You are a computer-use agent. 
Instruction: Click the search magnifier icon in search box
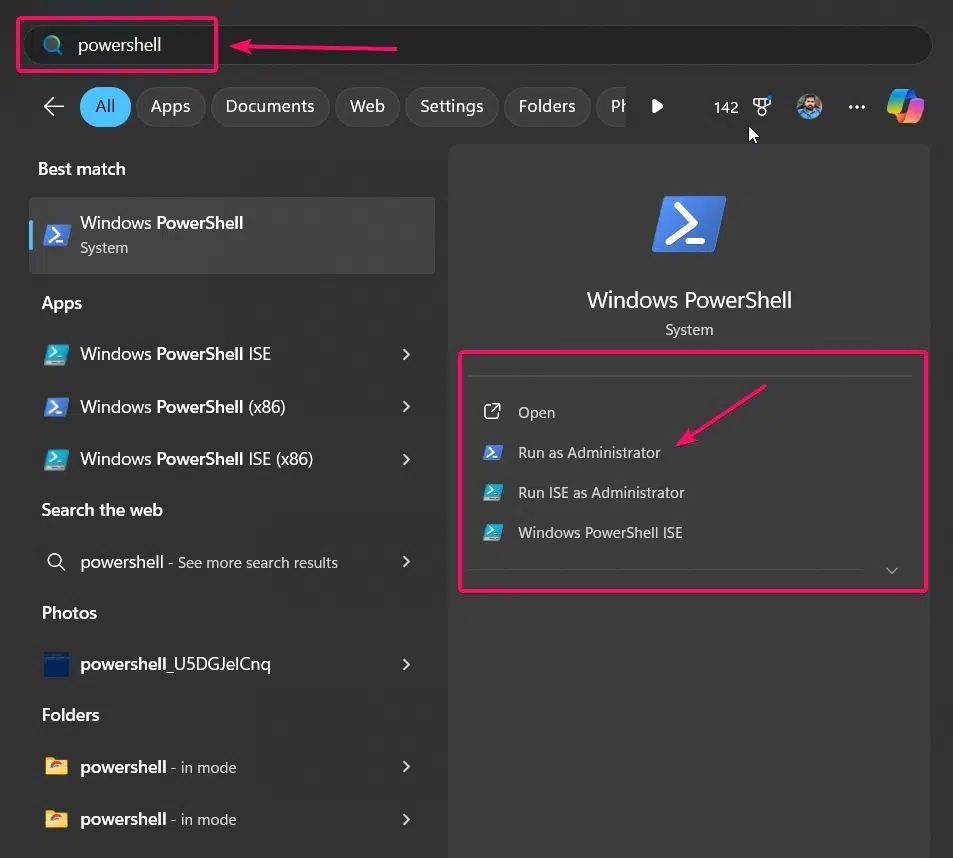tap(53, 45)
